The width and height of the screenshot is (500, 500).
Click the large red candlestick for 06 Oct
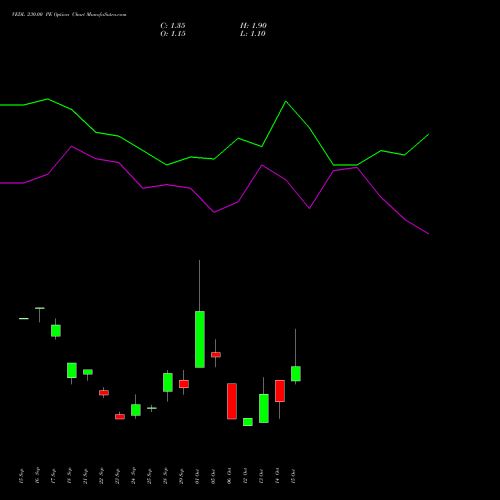click(232, 401)
